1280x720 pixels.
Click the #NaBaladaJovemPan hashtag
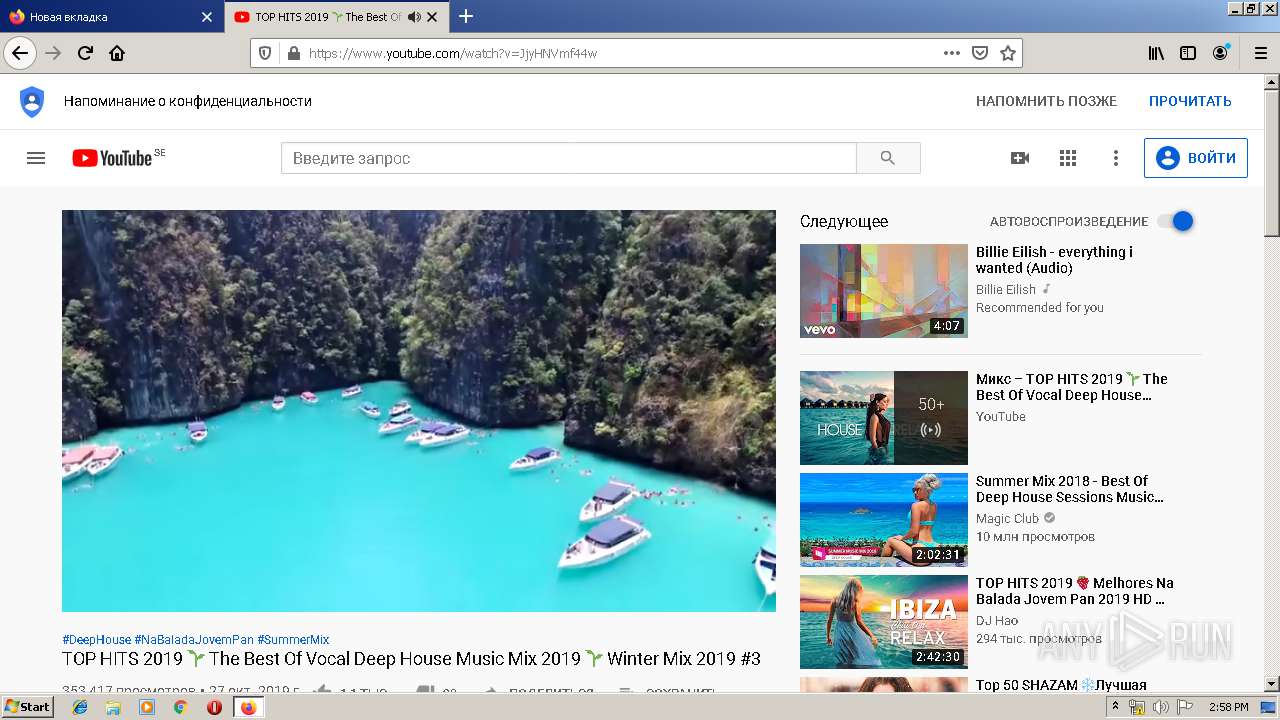pos(194,639)
